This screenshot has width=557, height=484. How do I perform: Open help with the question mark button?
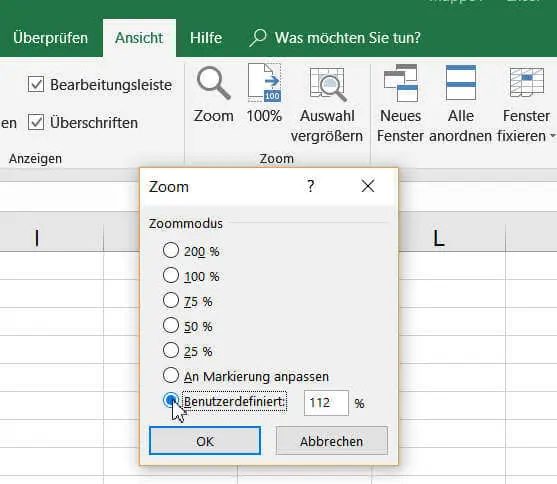click(x=311, y=186)
